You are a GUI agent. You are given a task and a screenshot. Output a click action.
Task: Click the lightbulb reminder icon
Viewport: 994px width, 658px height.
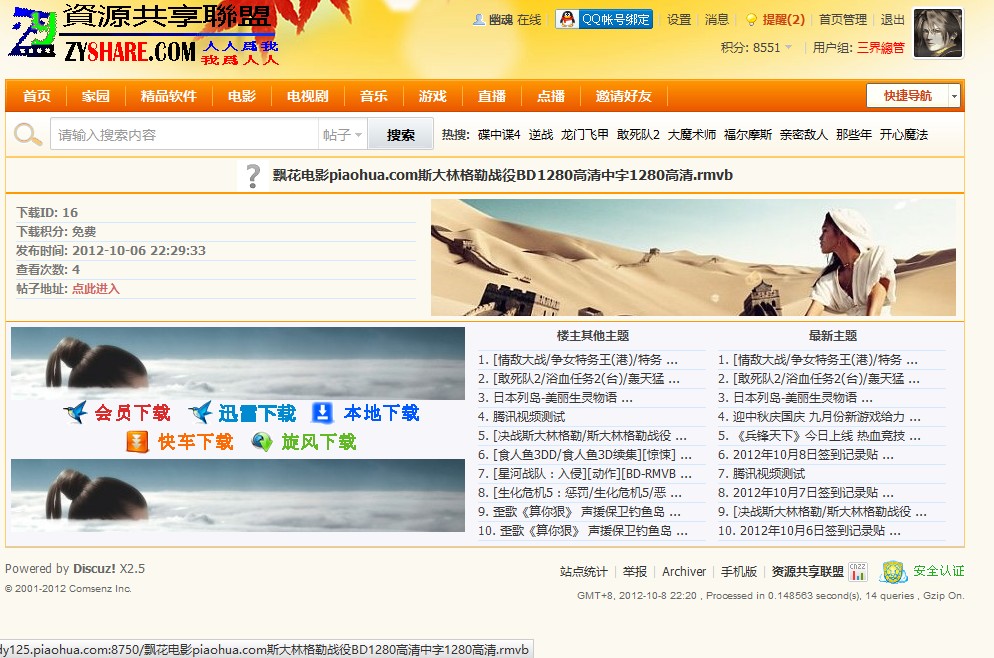[x=751, y=20]
